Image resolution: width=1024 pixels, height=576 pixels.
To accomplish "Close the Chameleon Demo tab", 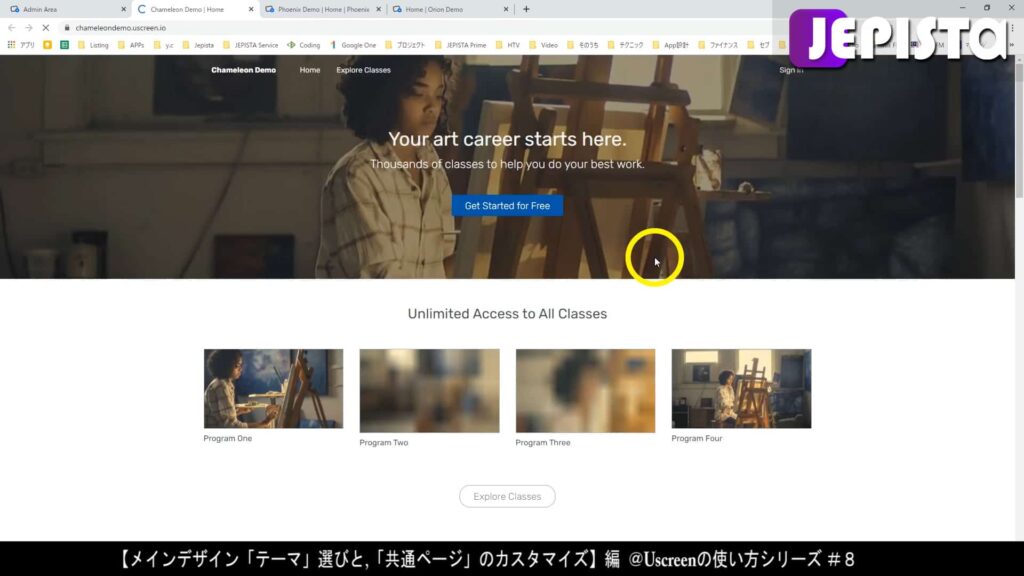I will pos(251,9).
